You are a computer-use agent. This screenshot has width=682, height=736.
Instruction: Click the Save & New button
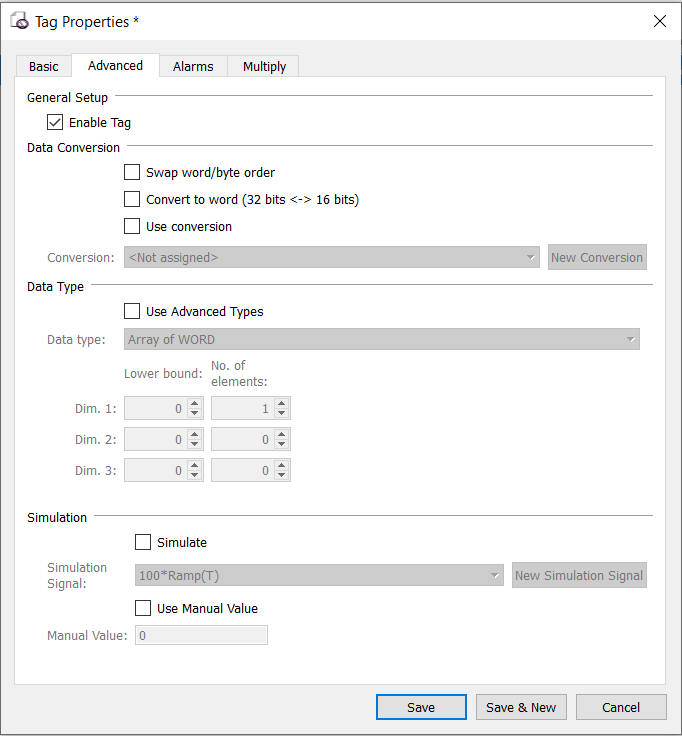click(x=521, y=707)
